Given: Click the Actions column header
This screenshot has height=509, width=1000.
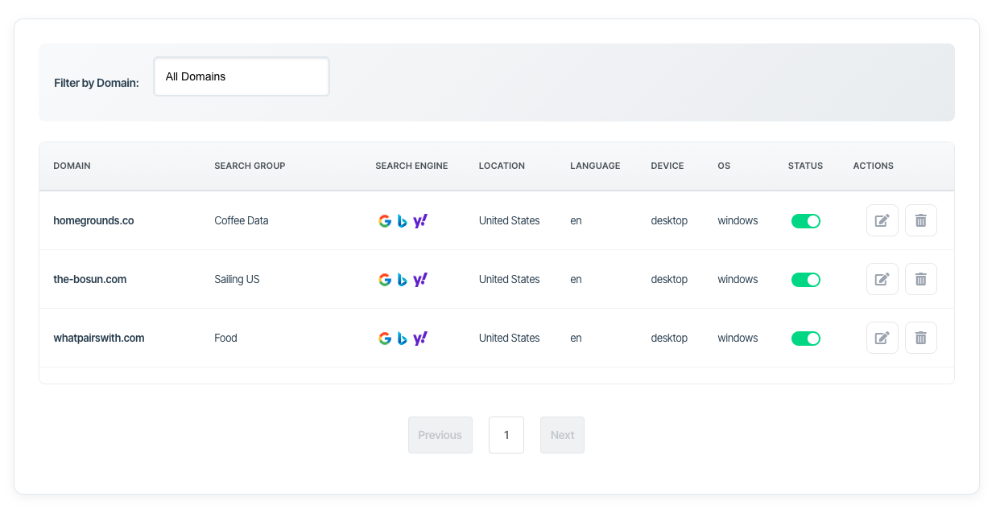Looking at the screenshot, I should (x=873, y=166).
